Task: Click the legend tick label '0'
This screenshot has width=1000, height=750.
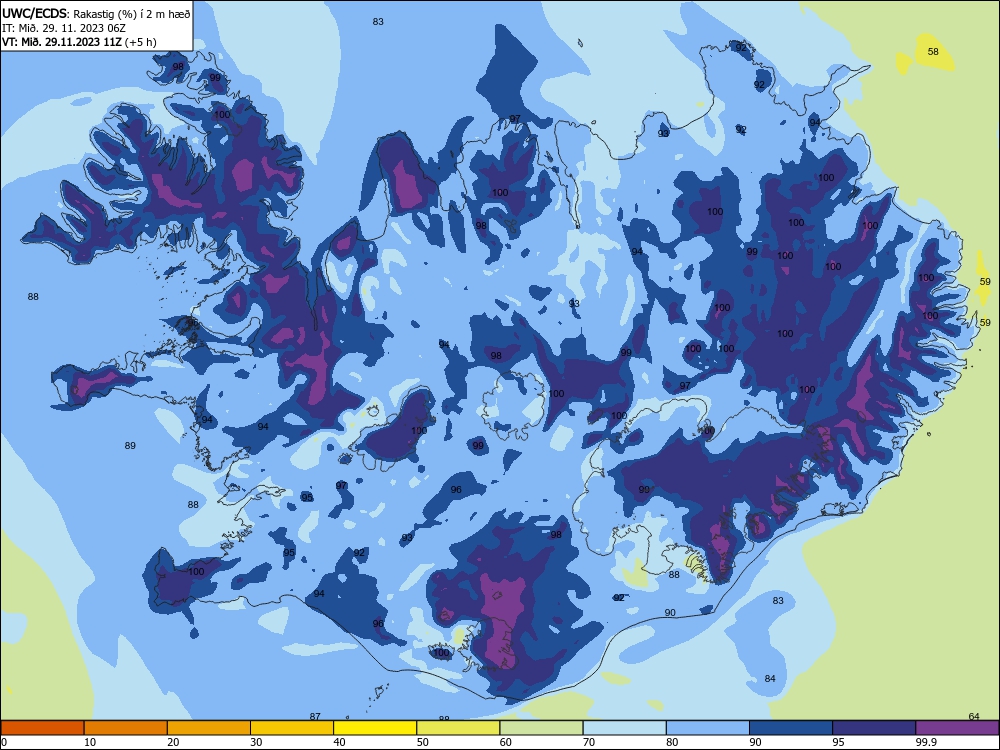Action: coord(4,742)
